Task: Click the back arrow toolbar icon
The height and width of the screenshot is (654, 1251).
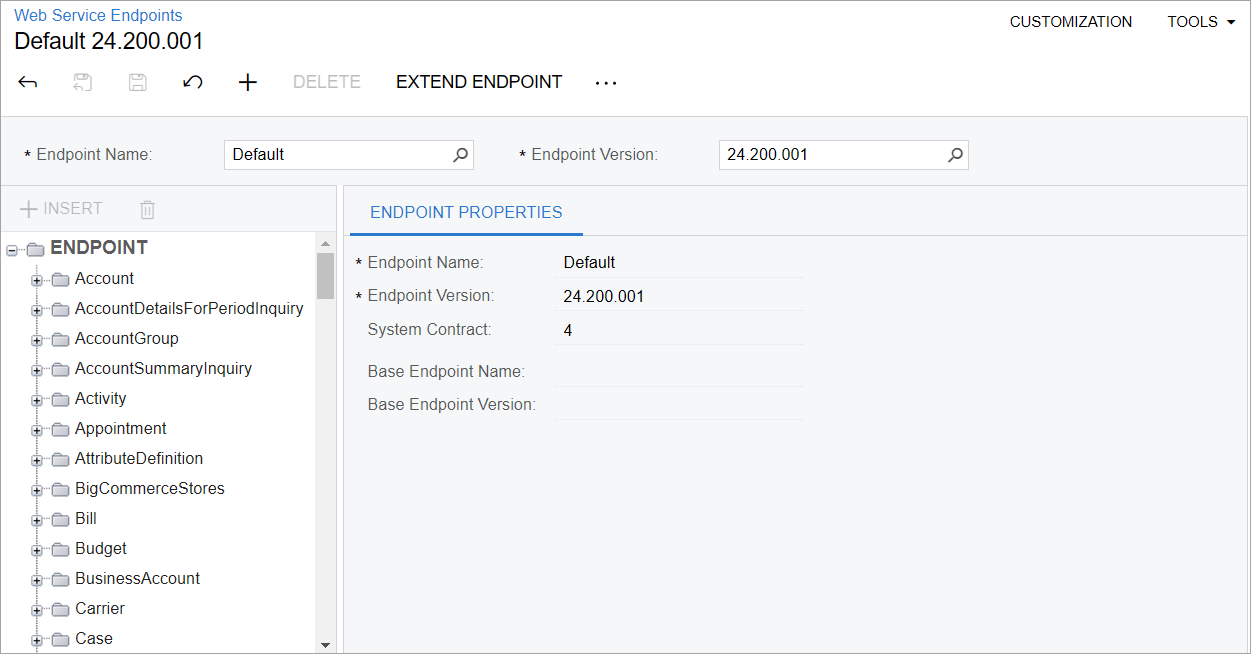Action: 28,82
